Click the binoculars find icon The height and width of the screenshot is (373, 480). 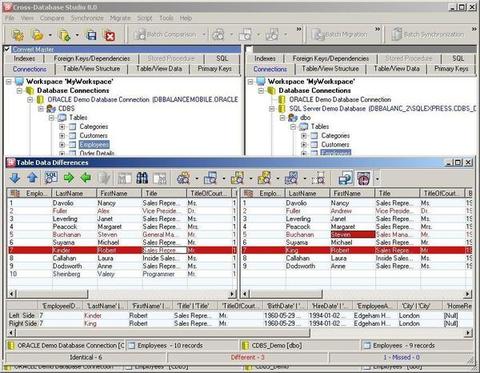coord(142,178)
